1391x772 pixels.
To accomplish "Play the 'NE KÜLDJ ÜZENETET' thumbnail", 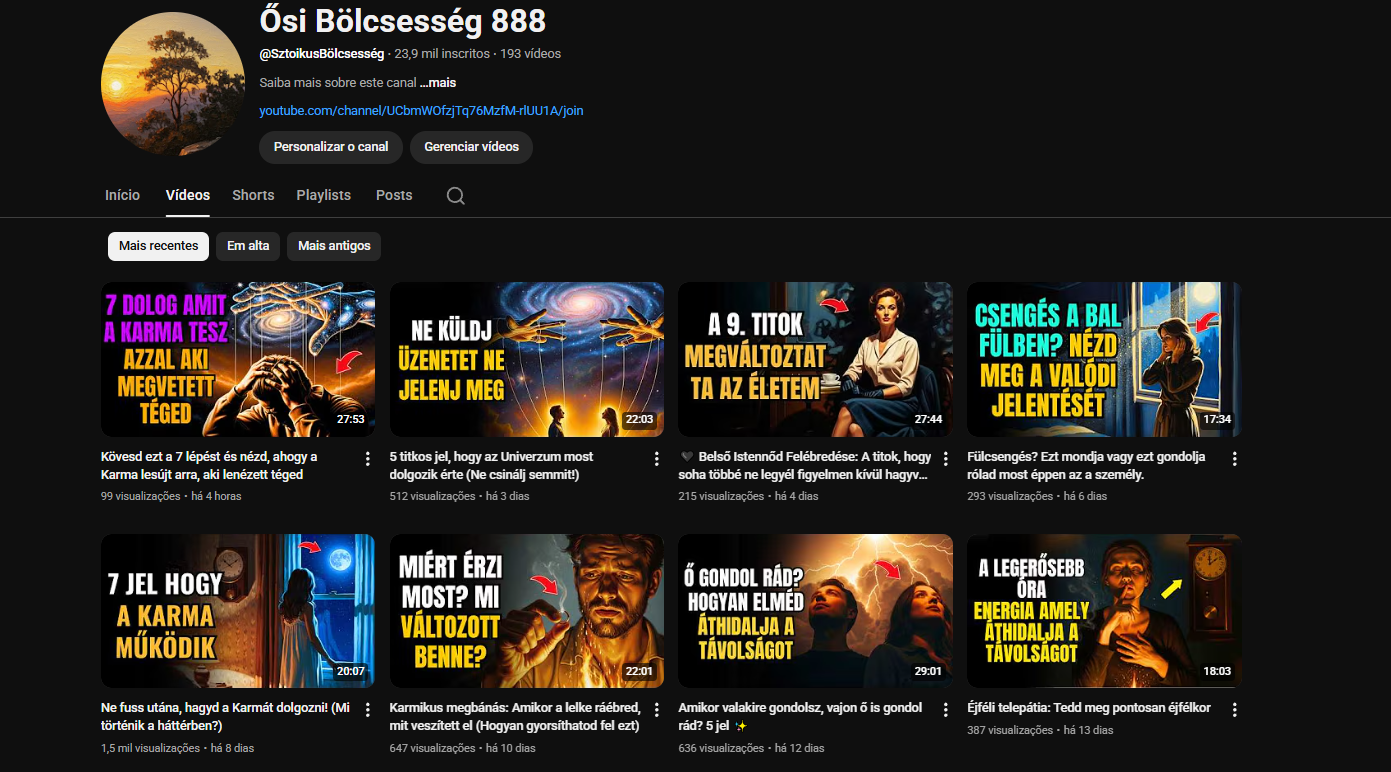I will coord(527,359).
